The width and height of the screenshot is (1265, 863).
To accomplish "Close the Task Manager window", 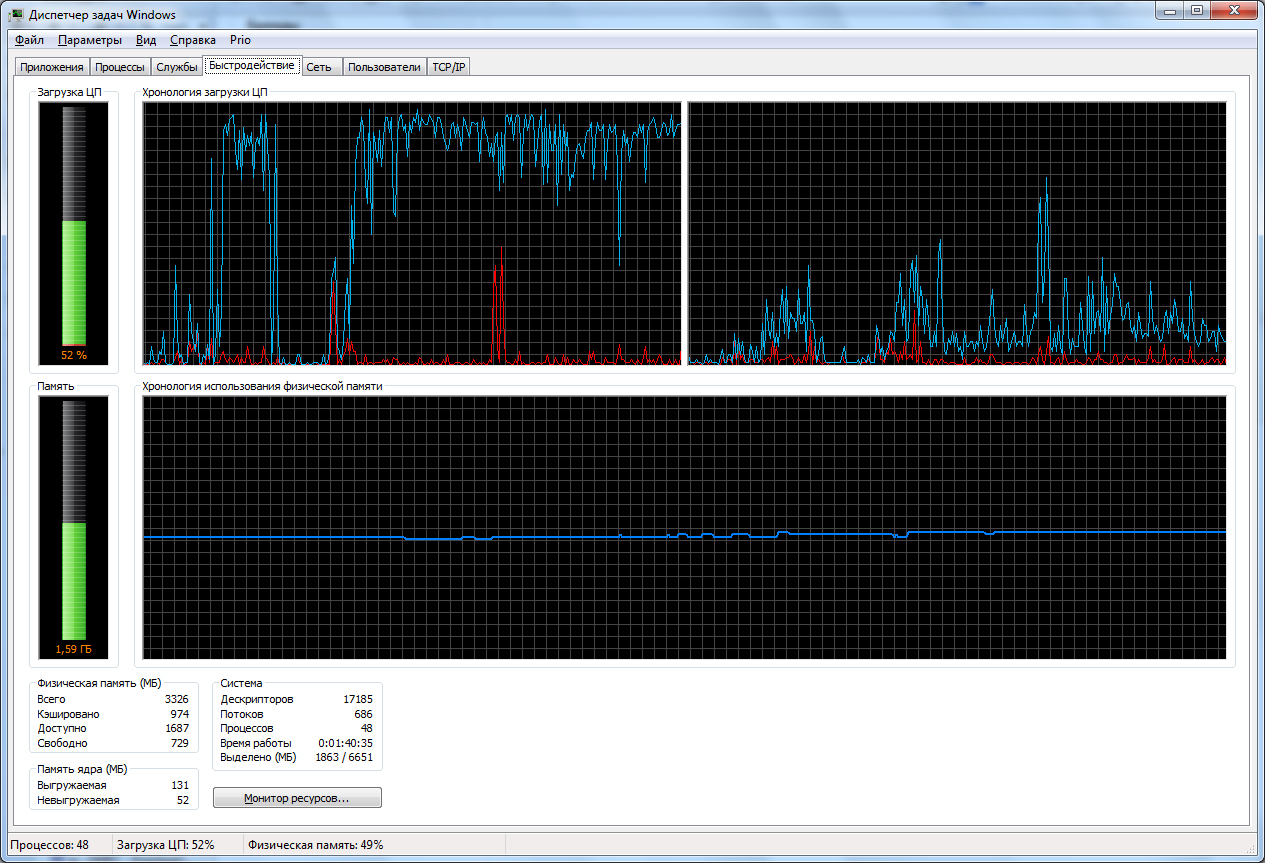I will [1233, 11].
